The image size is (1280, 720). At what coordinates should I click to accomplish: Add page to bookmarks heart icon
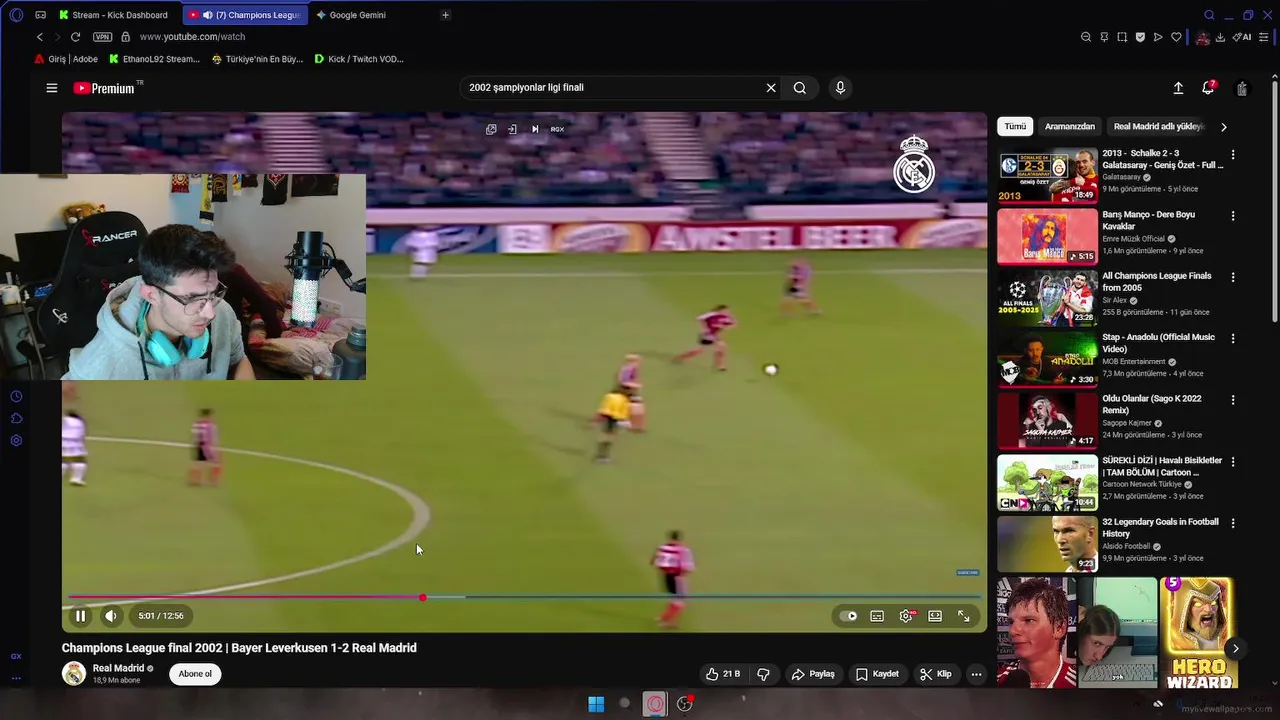click(1176, 37)
